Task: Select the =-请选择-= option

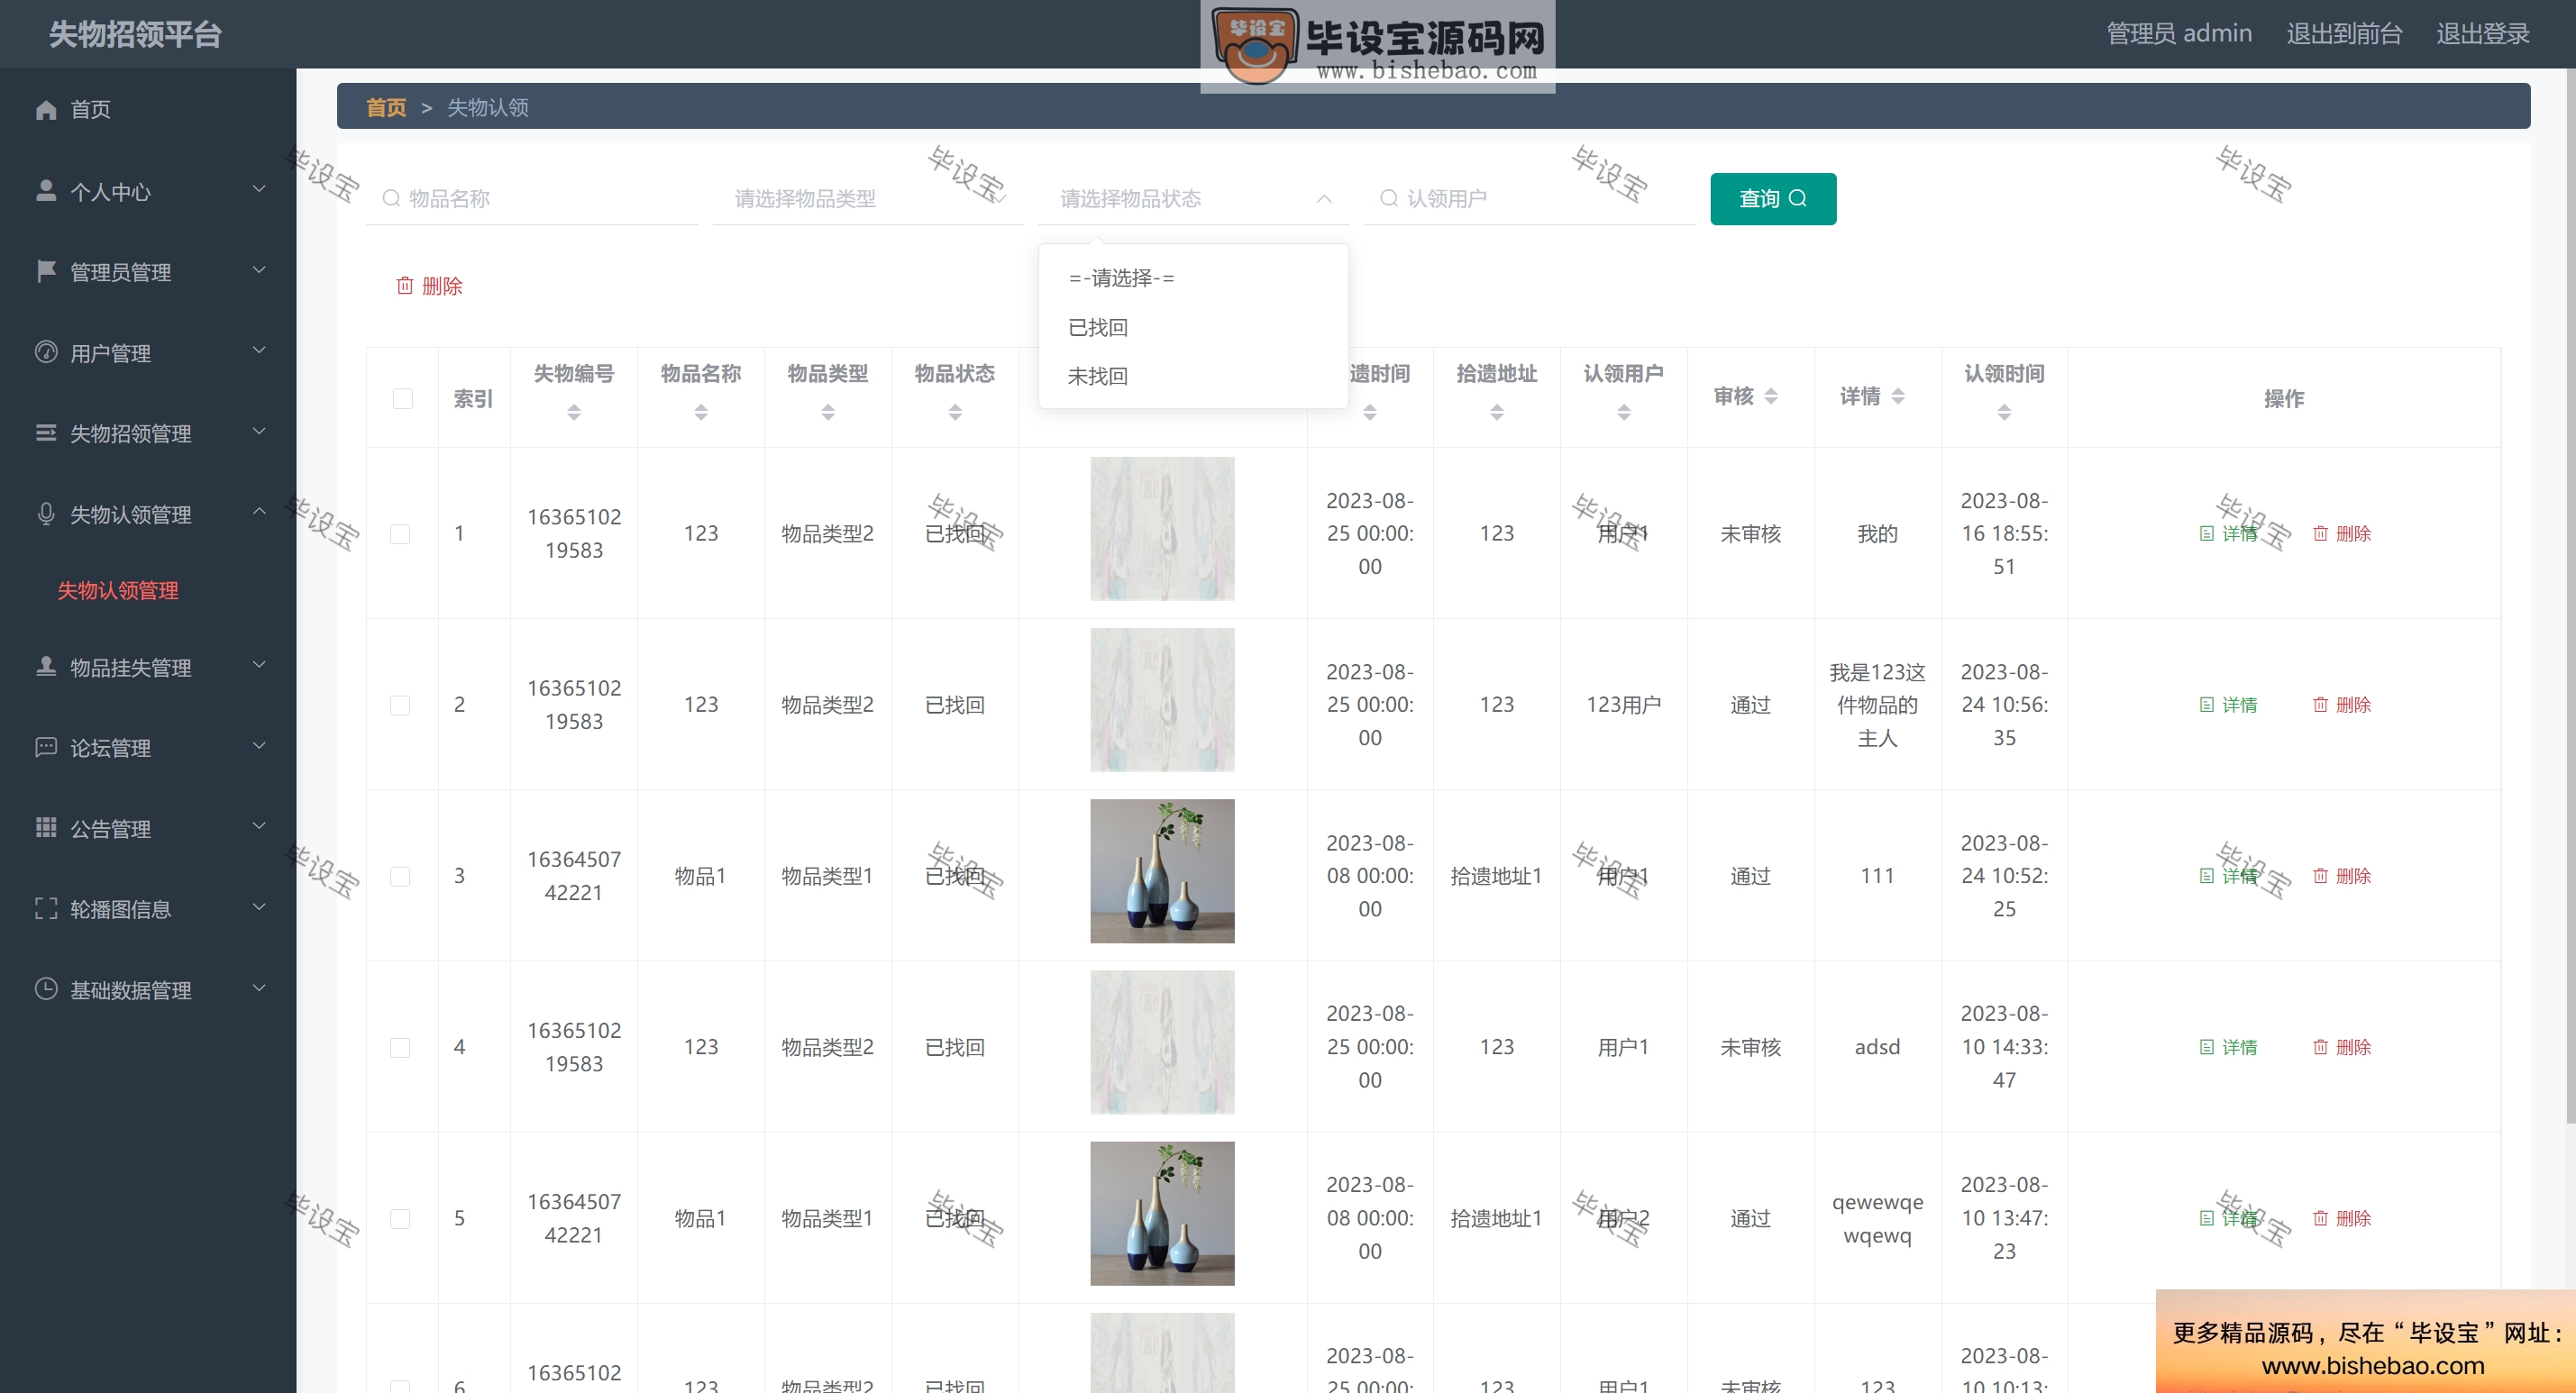Action: point(1193,278)
